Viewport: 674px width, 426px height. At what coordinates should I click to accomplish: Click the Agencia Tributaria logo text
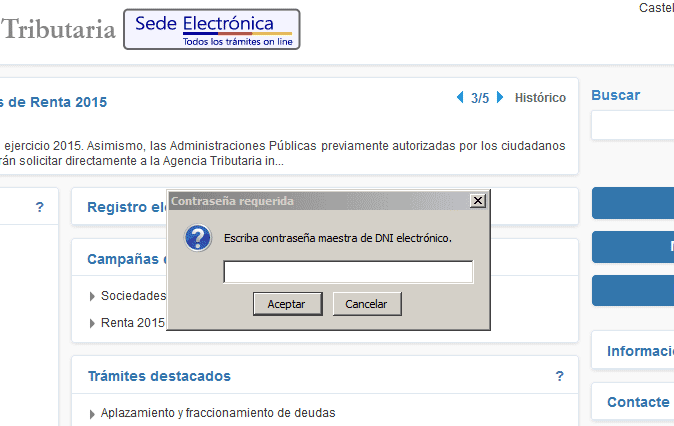point(58,30)
